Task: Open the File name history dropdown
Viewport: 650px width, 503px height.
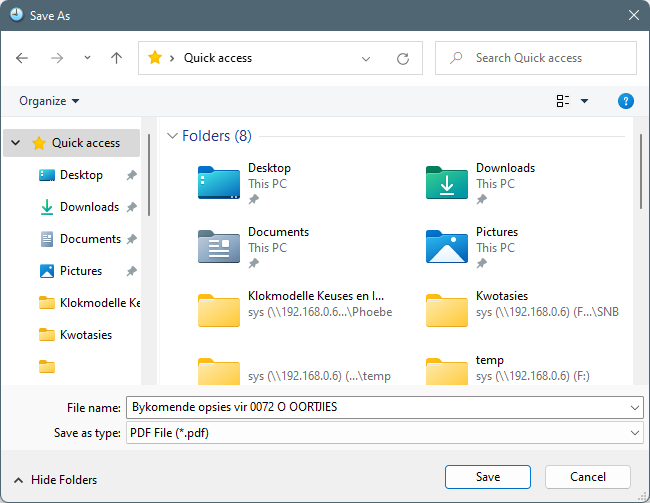Action: (x=635, y=408)
